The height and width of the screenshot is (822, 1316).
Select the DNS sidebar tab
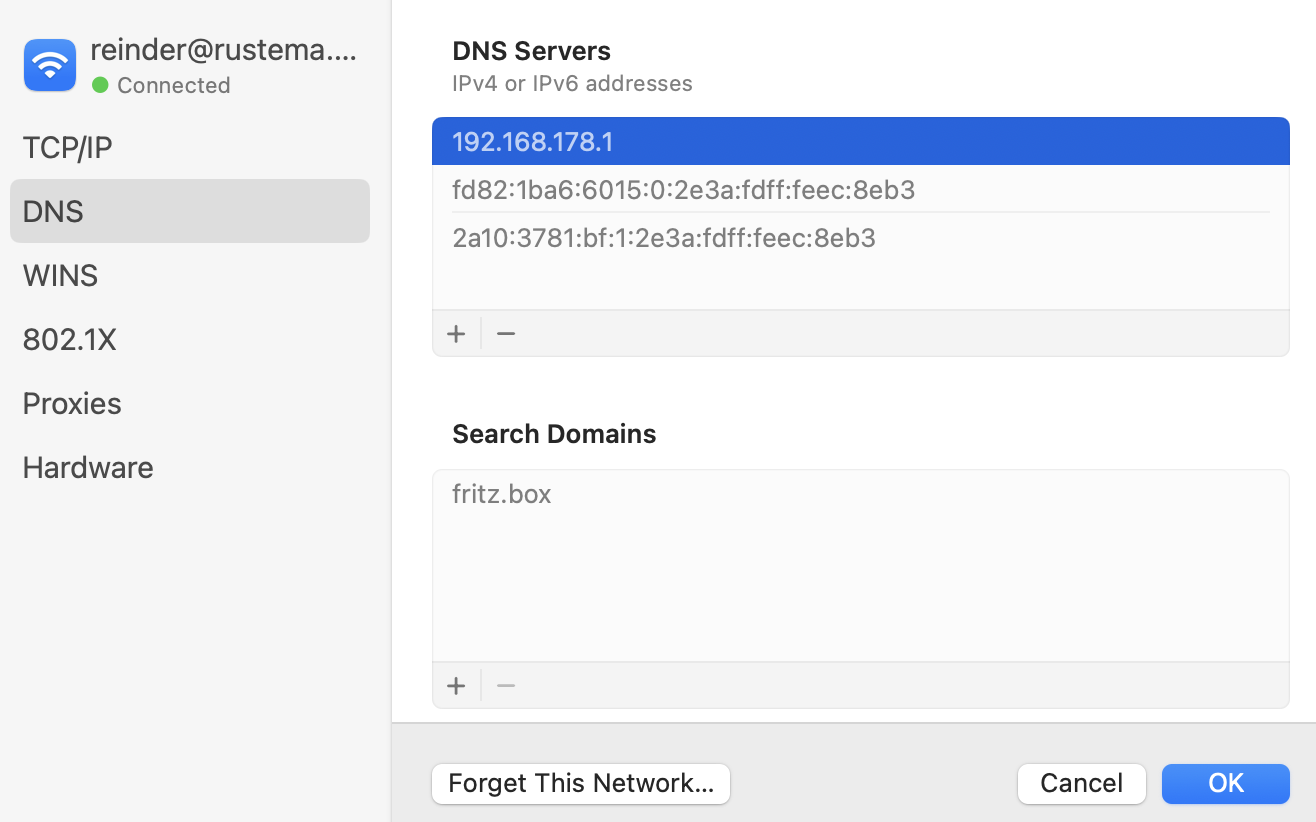[53, 211]
